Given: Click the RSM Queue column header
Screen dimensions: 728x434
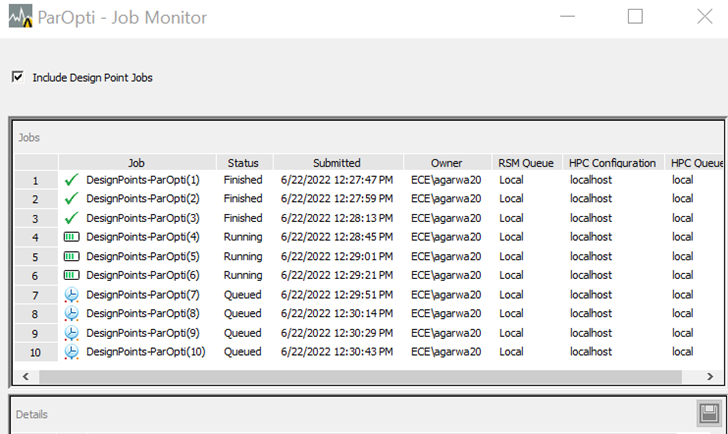Looking at the screenshot, I should pos(526,163).
